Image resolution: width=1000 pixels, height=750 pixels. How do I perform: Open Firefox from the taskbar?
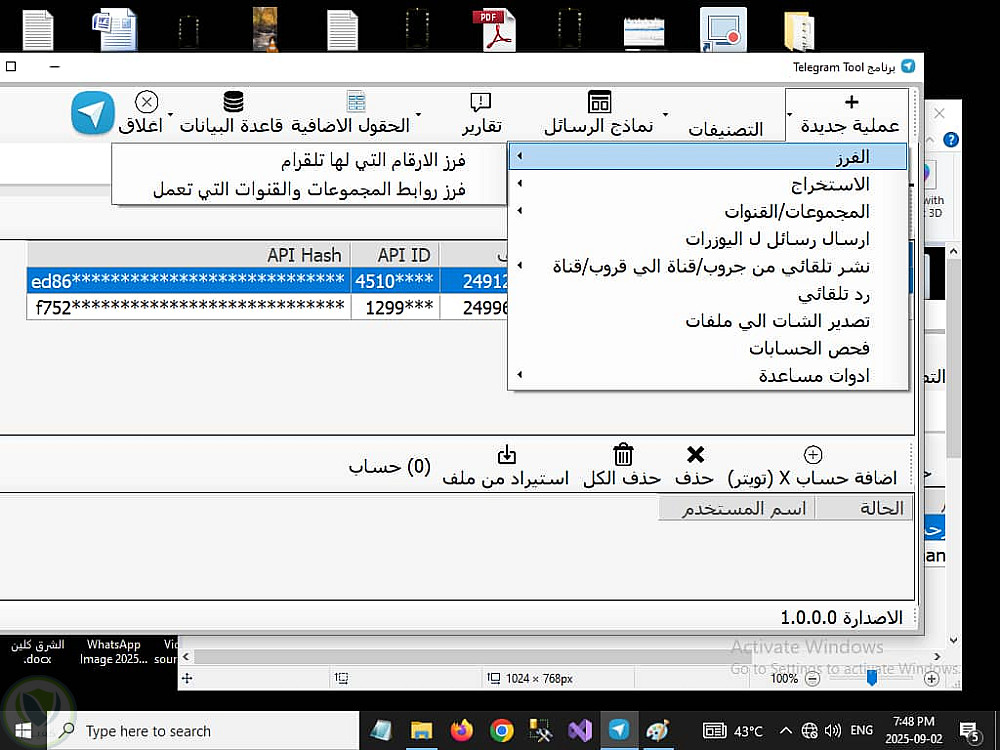point(462,731)
